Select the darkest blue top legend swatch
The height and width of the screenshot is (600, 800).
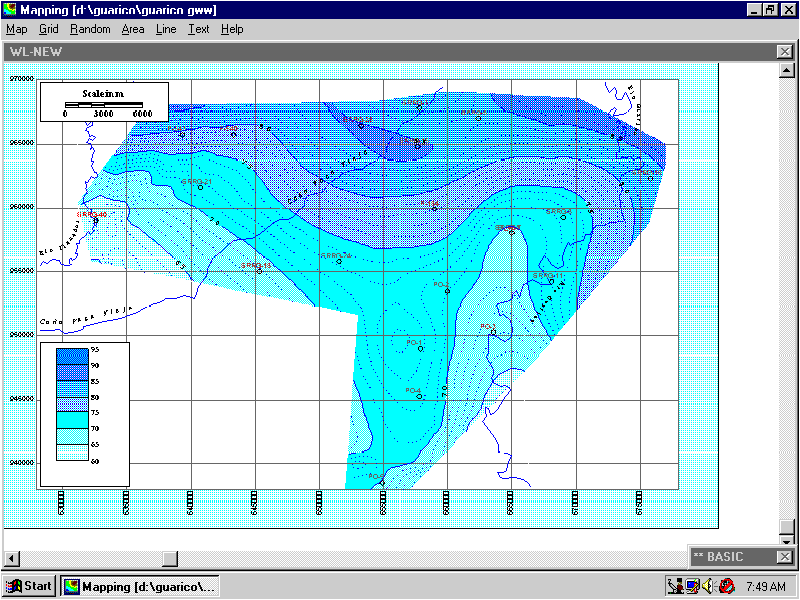tap(72, 357)
